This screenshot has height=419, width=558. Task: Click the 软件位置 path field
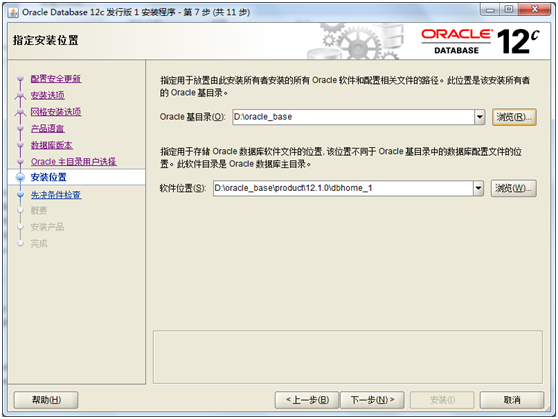click(x=343, y=188)
